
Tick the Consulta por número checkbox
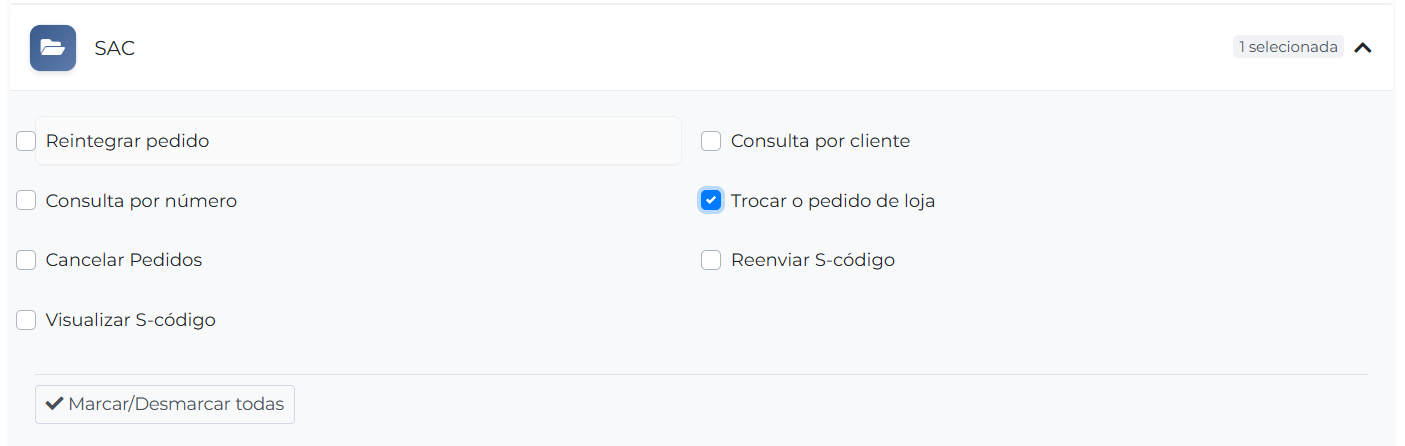[x=26, y=201]
